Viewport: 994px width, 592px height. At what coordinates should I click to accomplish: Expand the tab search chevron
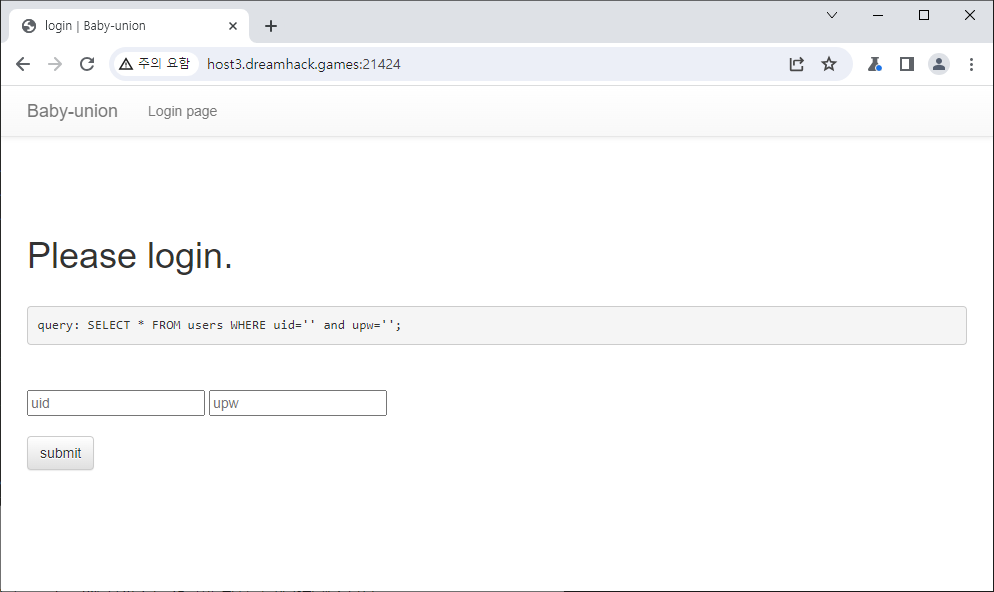[831, 15]
